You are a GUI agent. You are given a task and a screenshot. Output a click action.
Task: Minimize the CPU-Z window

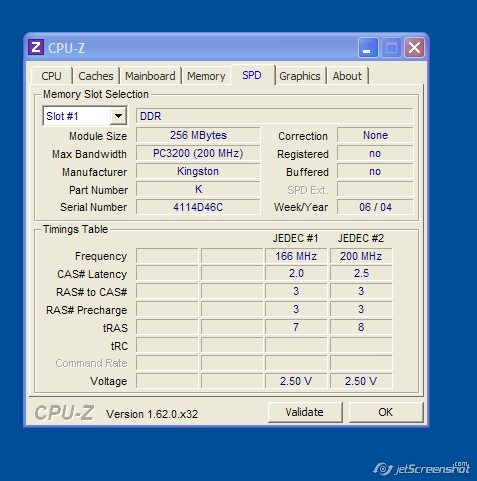point(368,47)
